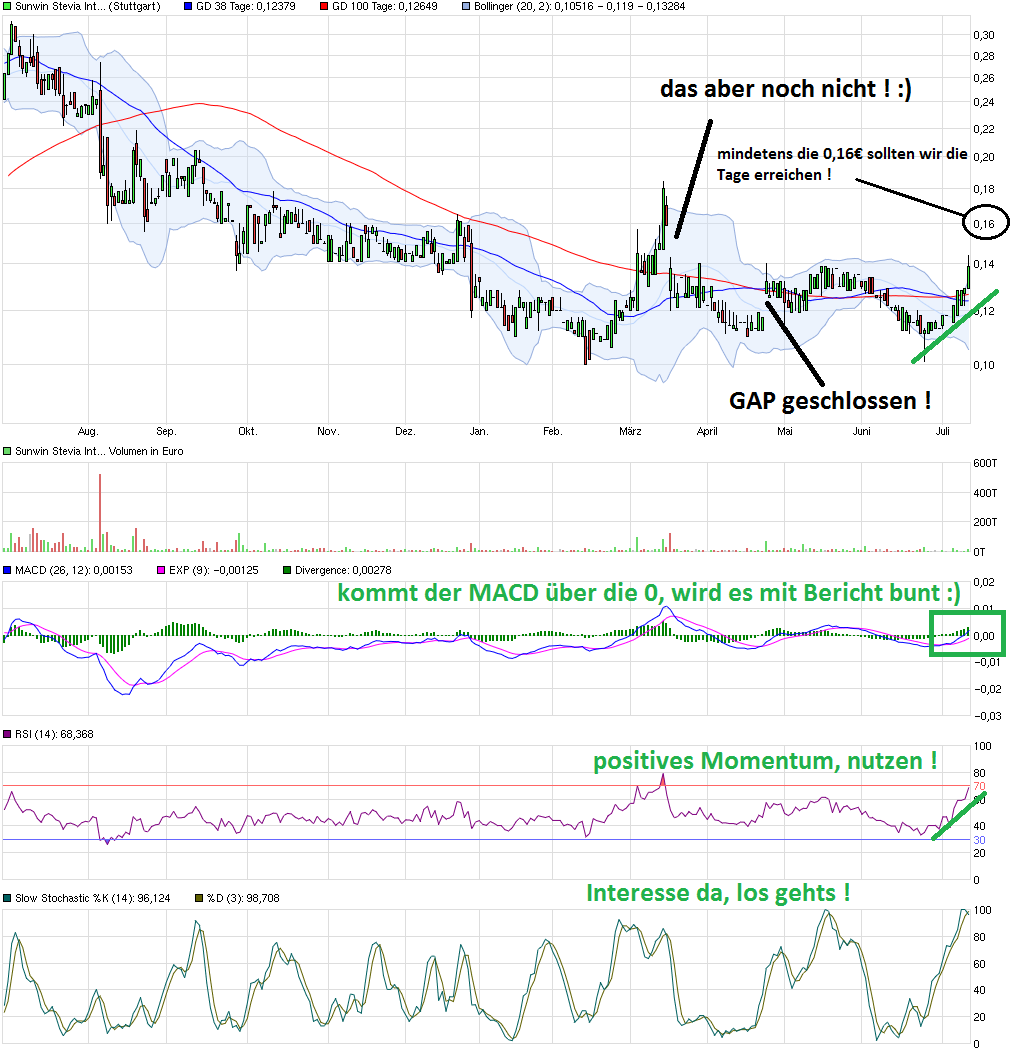
Task: Select the "EXP (9): −0,00125" label
Action: pyautogui.click(x=214, y=570)
